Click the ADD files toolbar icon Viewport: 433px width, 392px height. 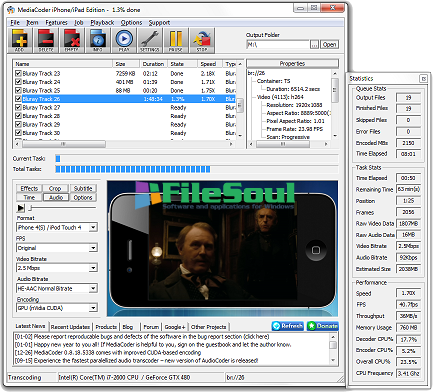20,40
